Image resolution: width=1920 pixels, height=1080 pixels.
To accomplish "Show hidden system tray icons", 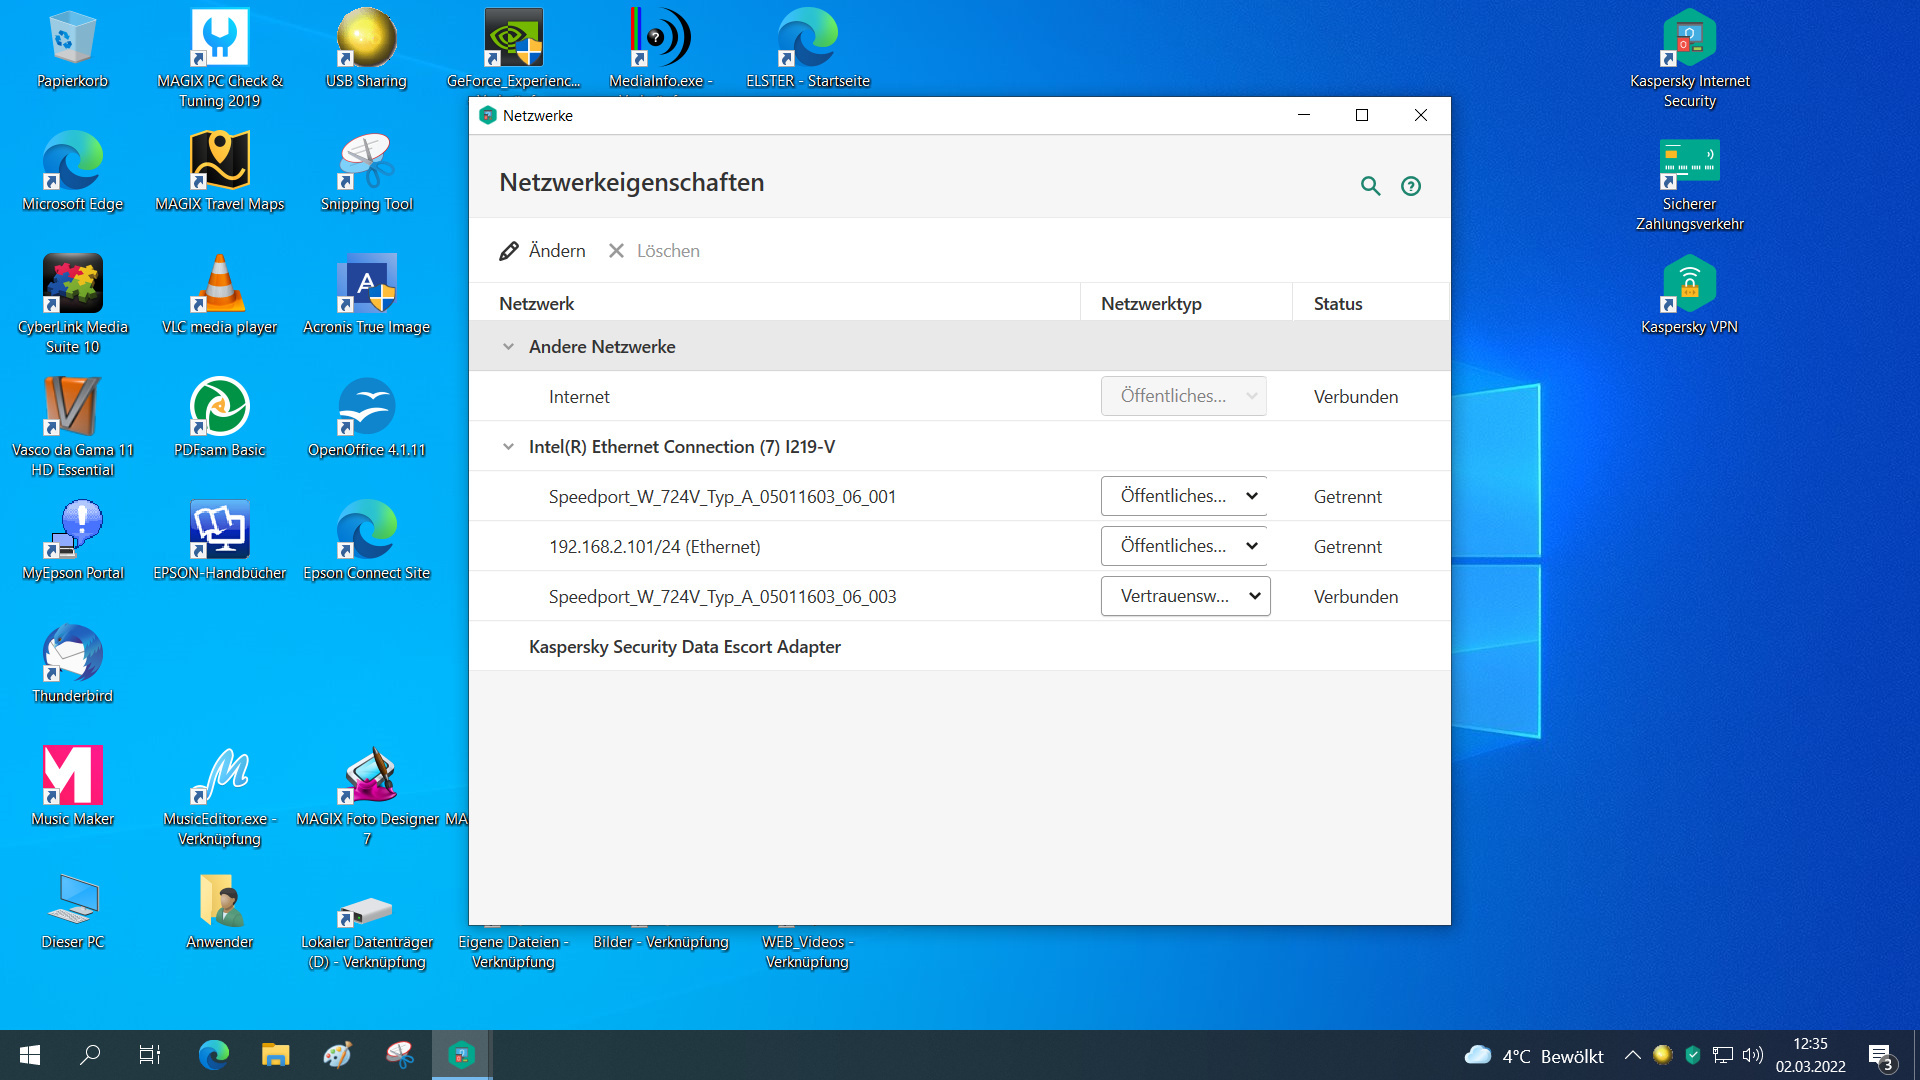I will coord(1632,1055).
